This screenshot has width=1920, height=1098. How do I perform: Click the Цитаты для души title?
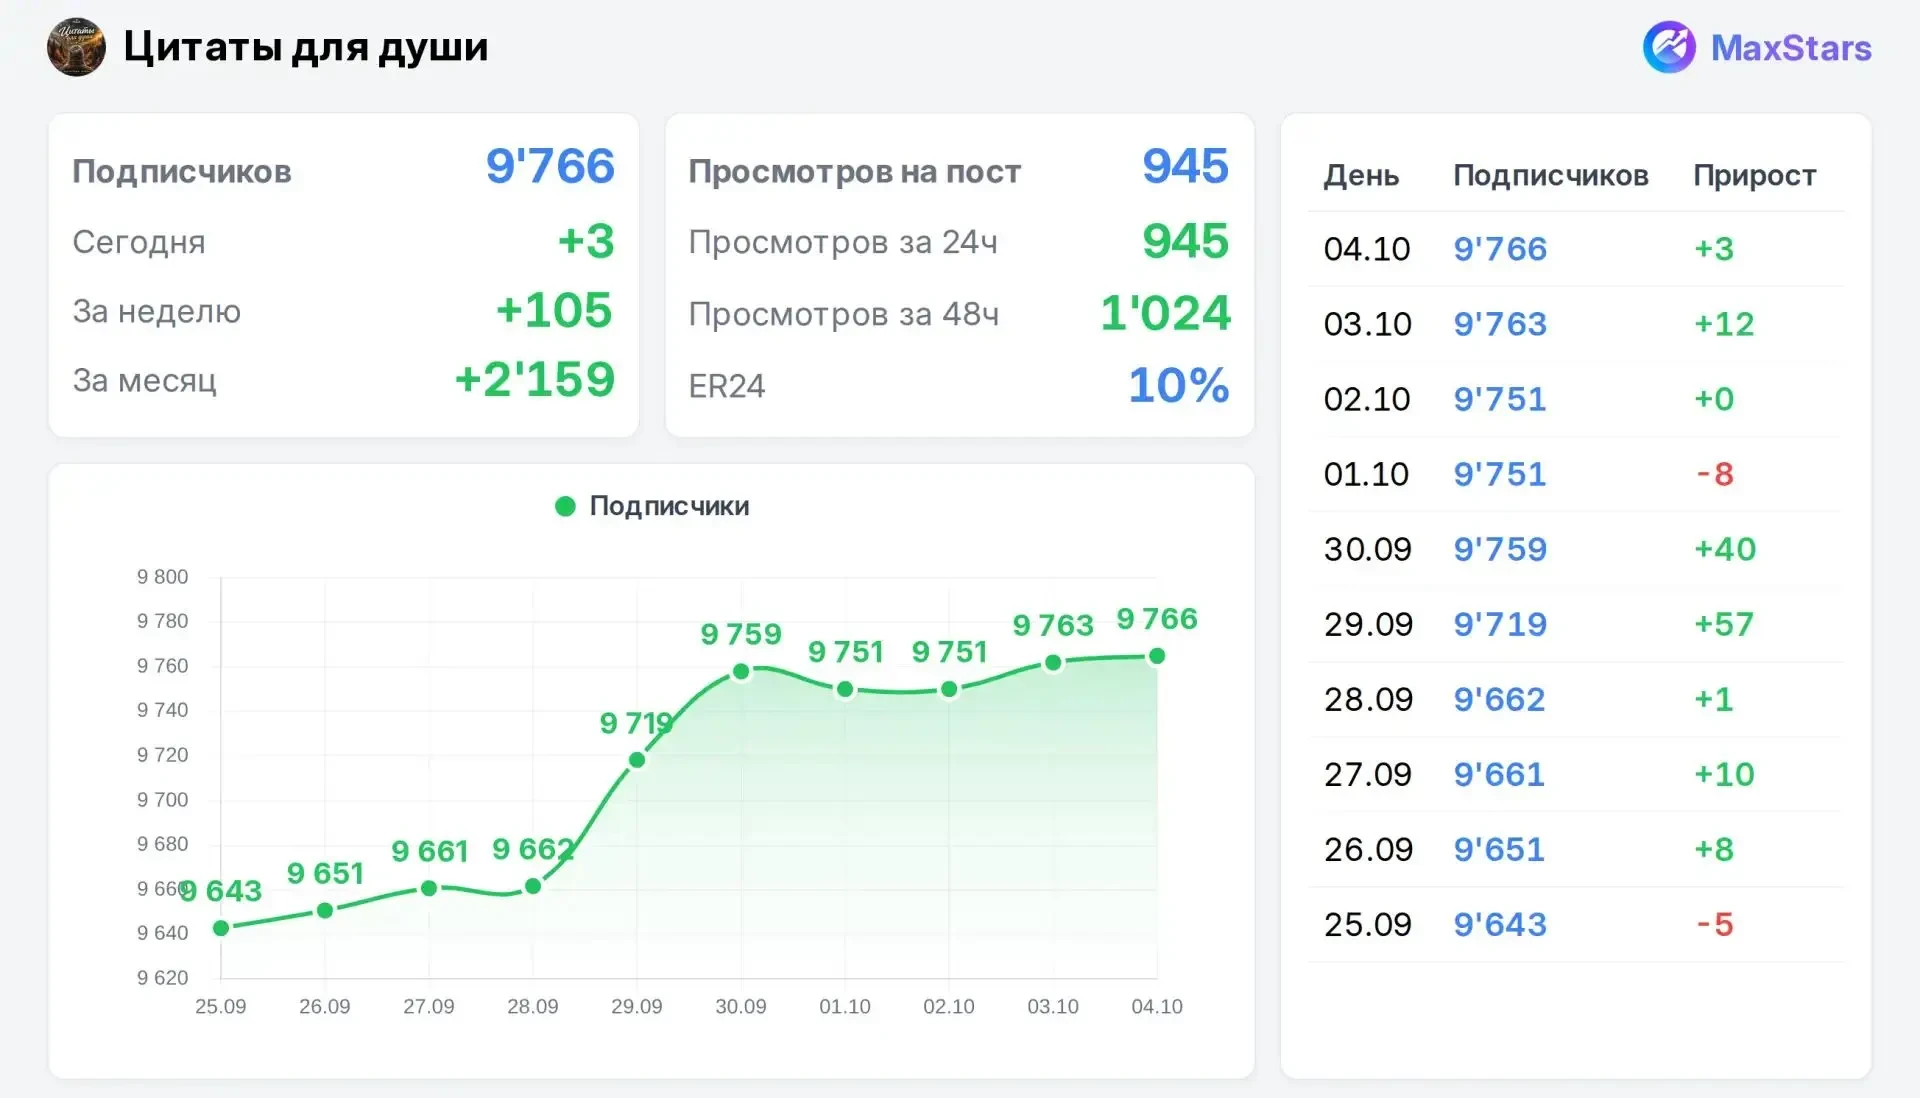[306, 47]
